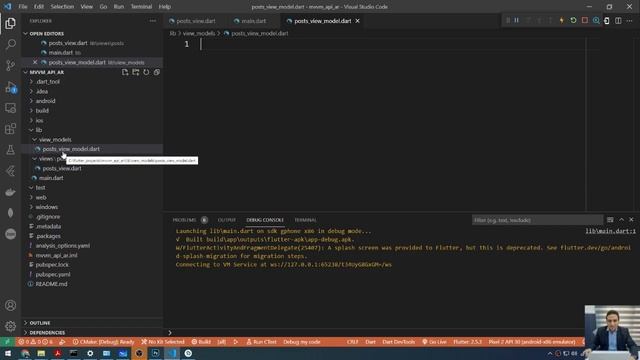
Task: Switch to the Output panel tab
Action: (227, 220)
